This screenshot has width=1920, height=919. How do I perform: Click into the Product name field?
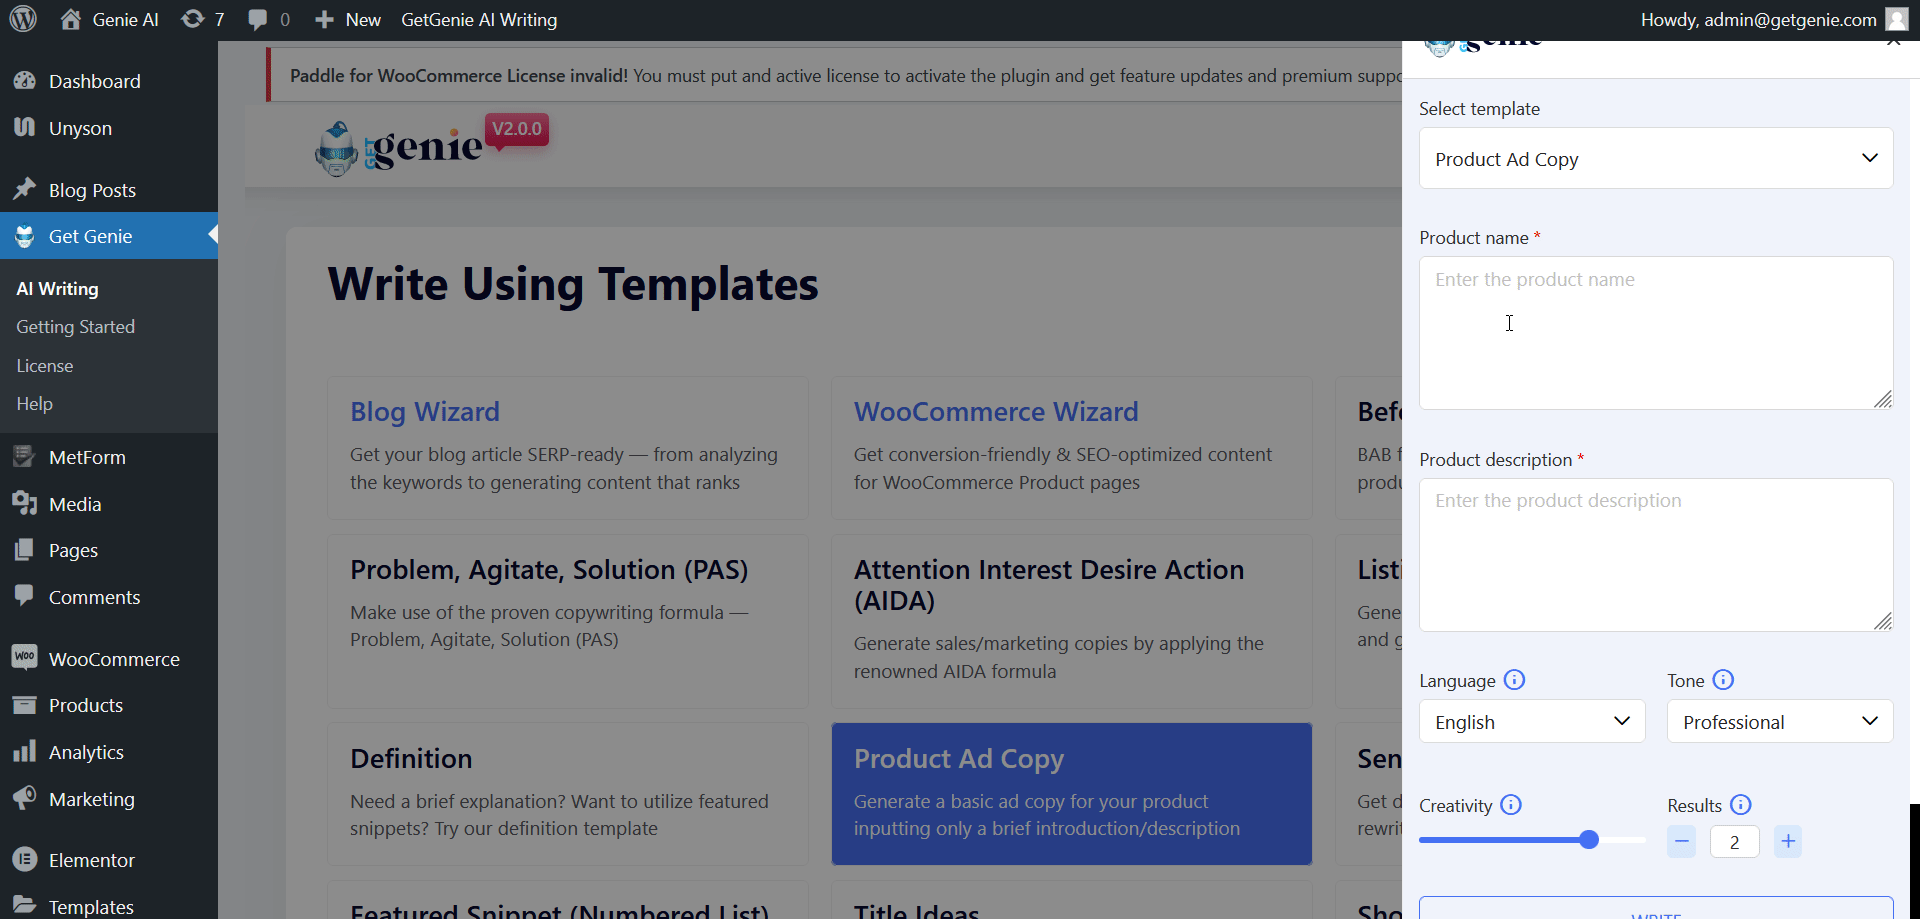(x=1656, y=333)
